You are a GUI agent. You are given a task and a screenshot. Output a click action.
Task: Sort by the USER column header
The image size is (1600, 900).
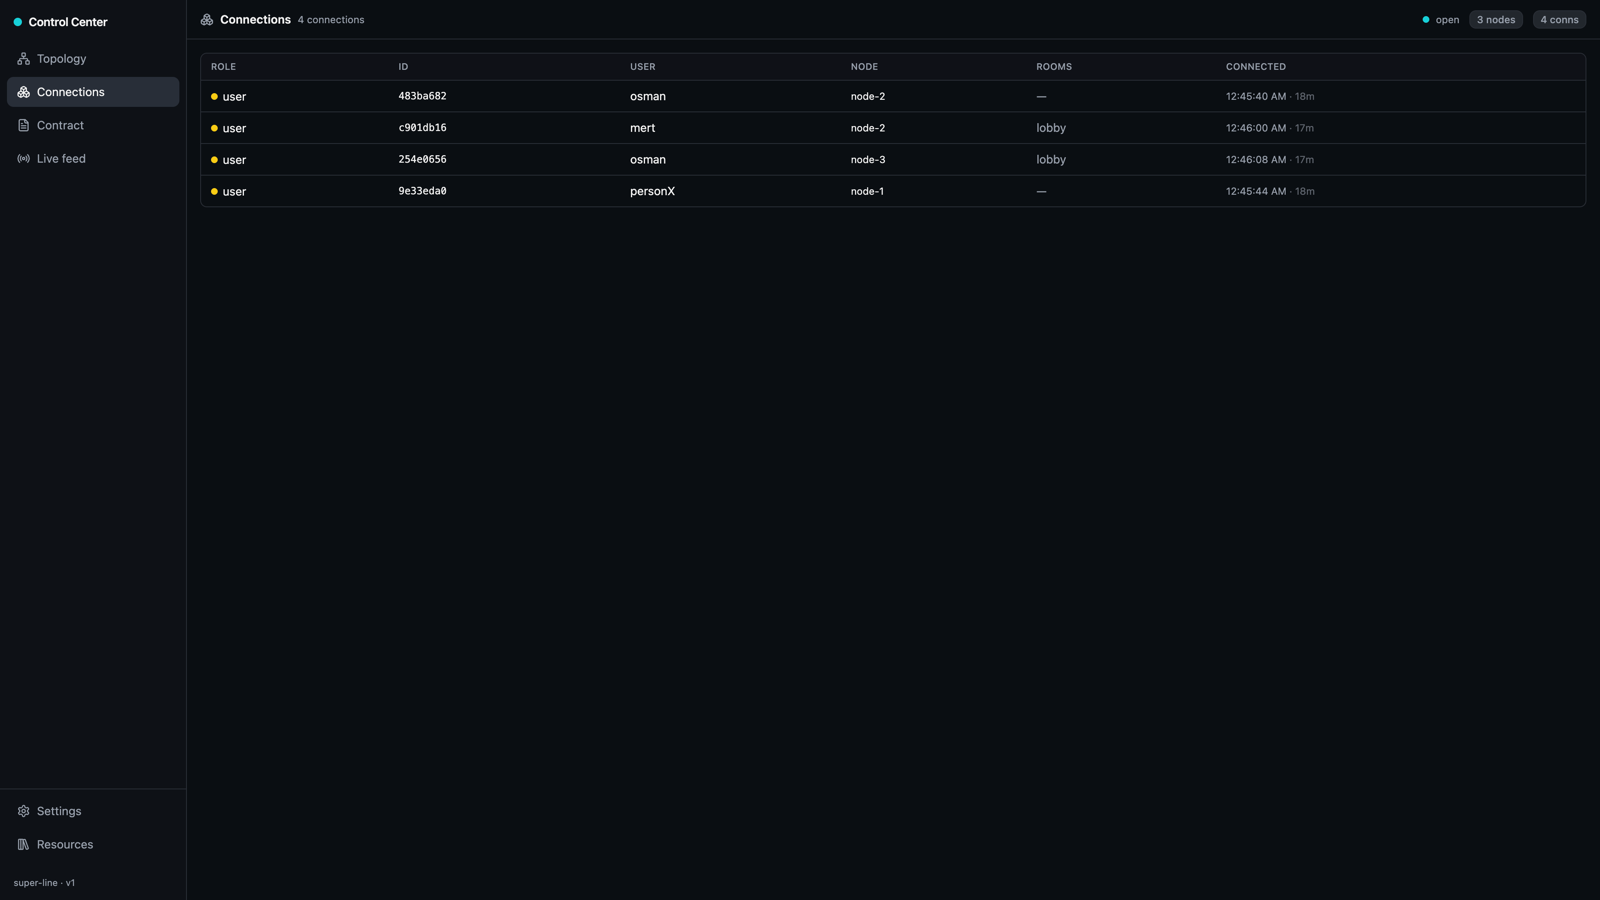coord(643,67)
